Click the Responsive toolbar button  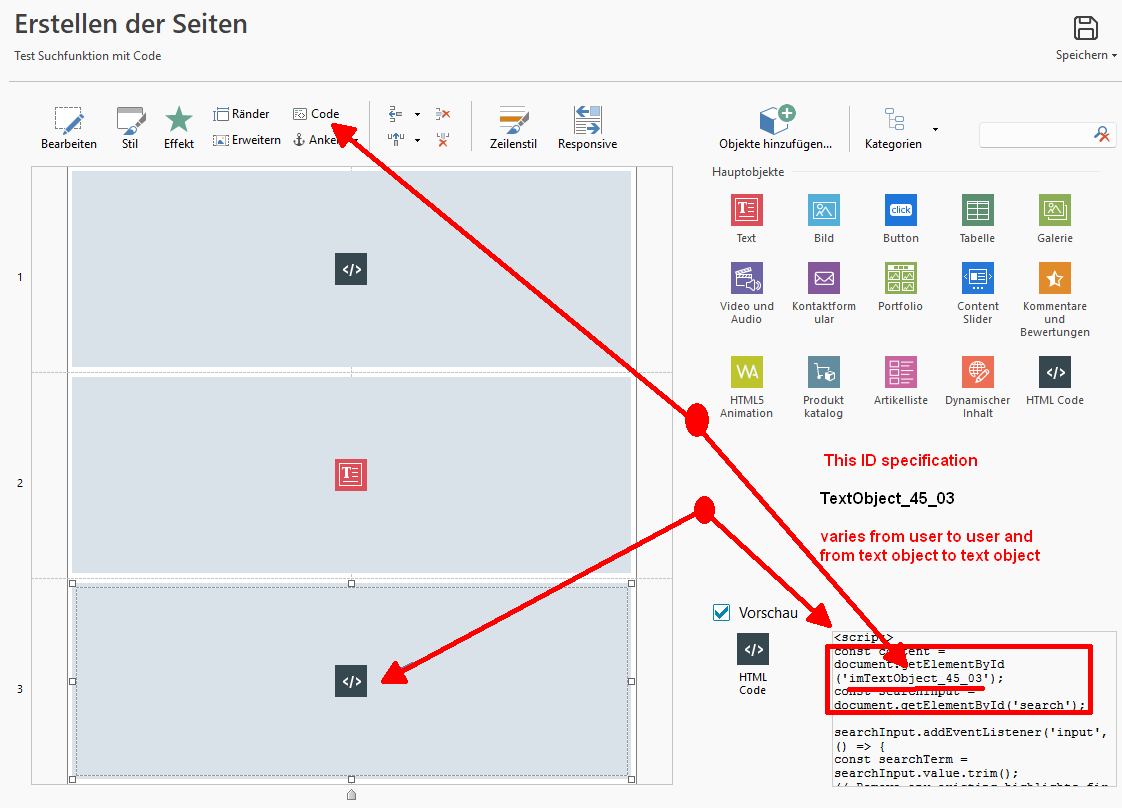pyautogui.click(x=587, y=126)
